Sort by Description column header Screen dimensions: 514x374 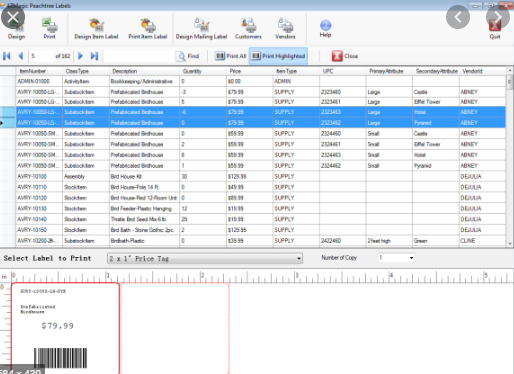click(144, 71)
